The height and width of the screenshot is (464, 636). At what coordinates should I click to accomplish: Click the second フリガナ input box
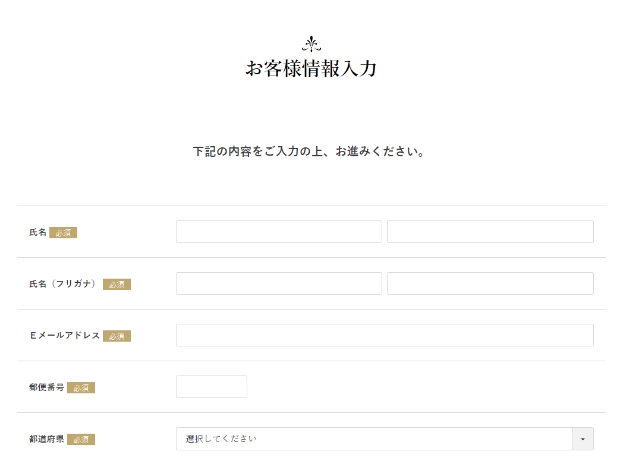[490, 284]
